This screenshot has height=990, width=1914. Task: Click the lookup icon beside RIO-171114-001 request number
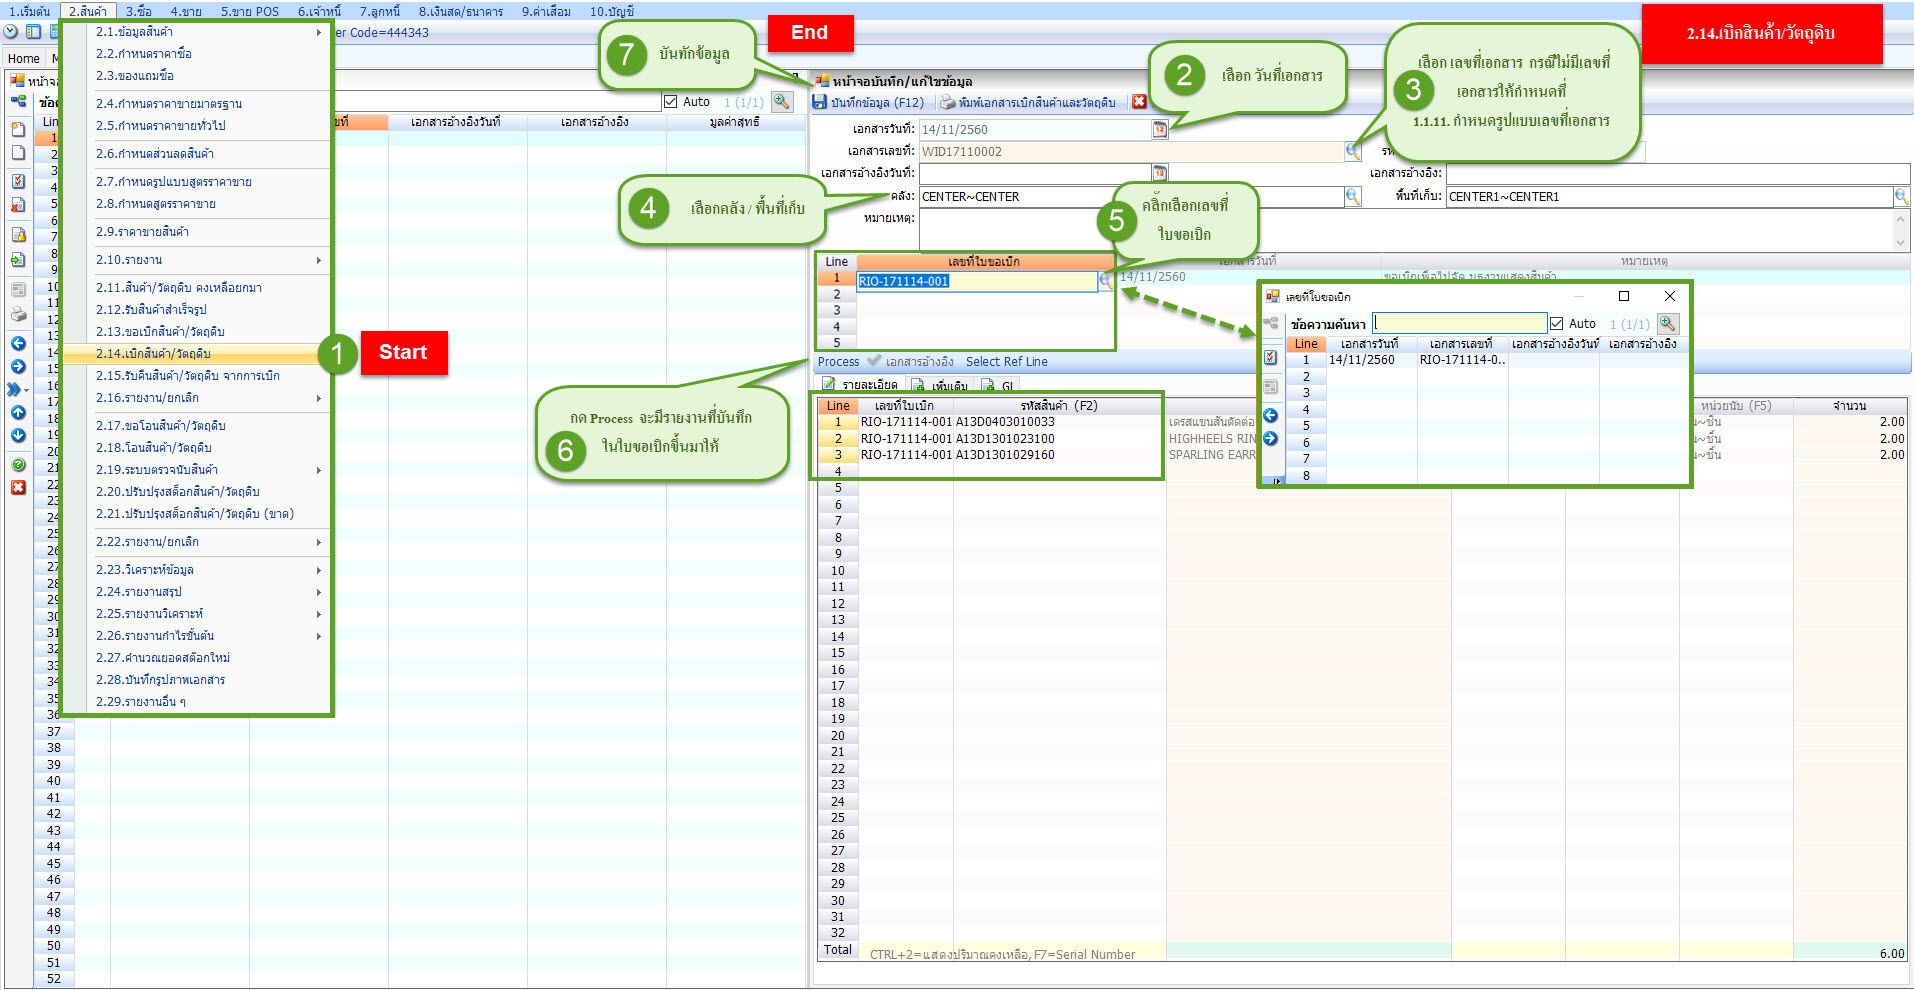click(1105, 281)
